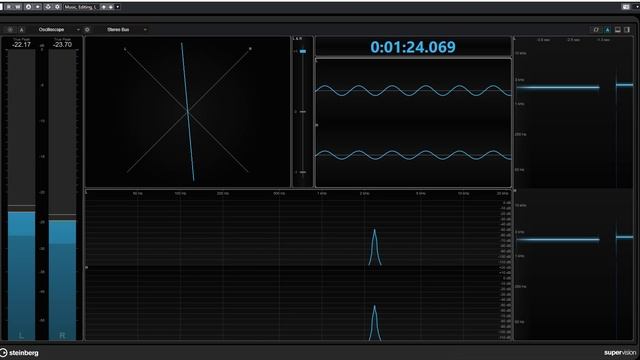Open the preset browser dropdown arrow

pos(118,7)
